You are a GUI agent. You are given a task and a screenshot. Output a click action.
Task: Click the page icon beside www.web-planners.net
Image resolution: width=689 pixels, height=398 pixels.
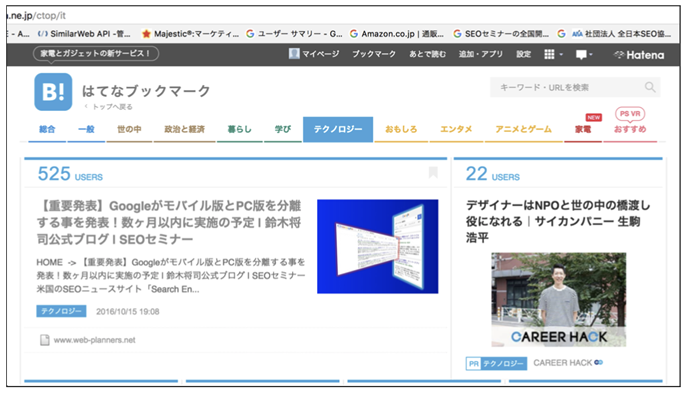click(x=44, y=340)
